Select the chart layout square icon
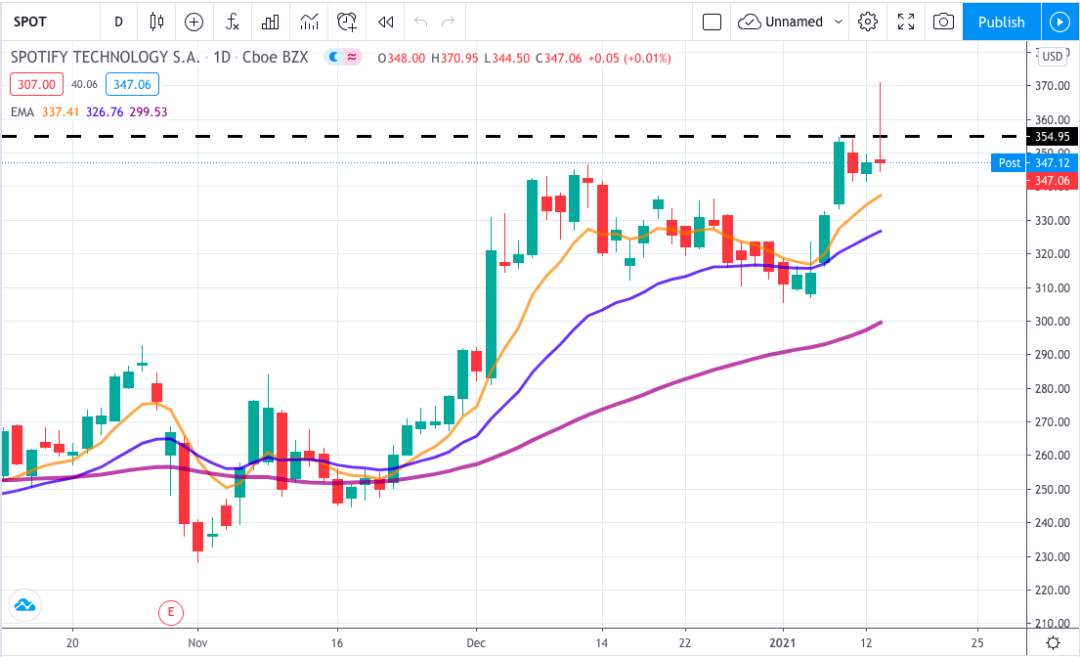 coord(712,21)
